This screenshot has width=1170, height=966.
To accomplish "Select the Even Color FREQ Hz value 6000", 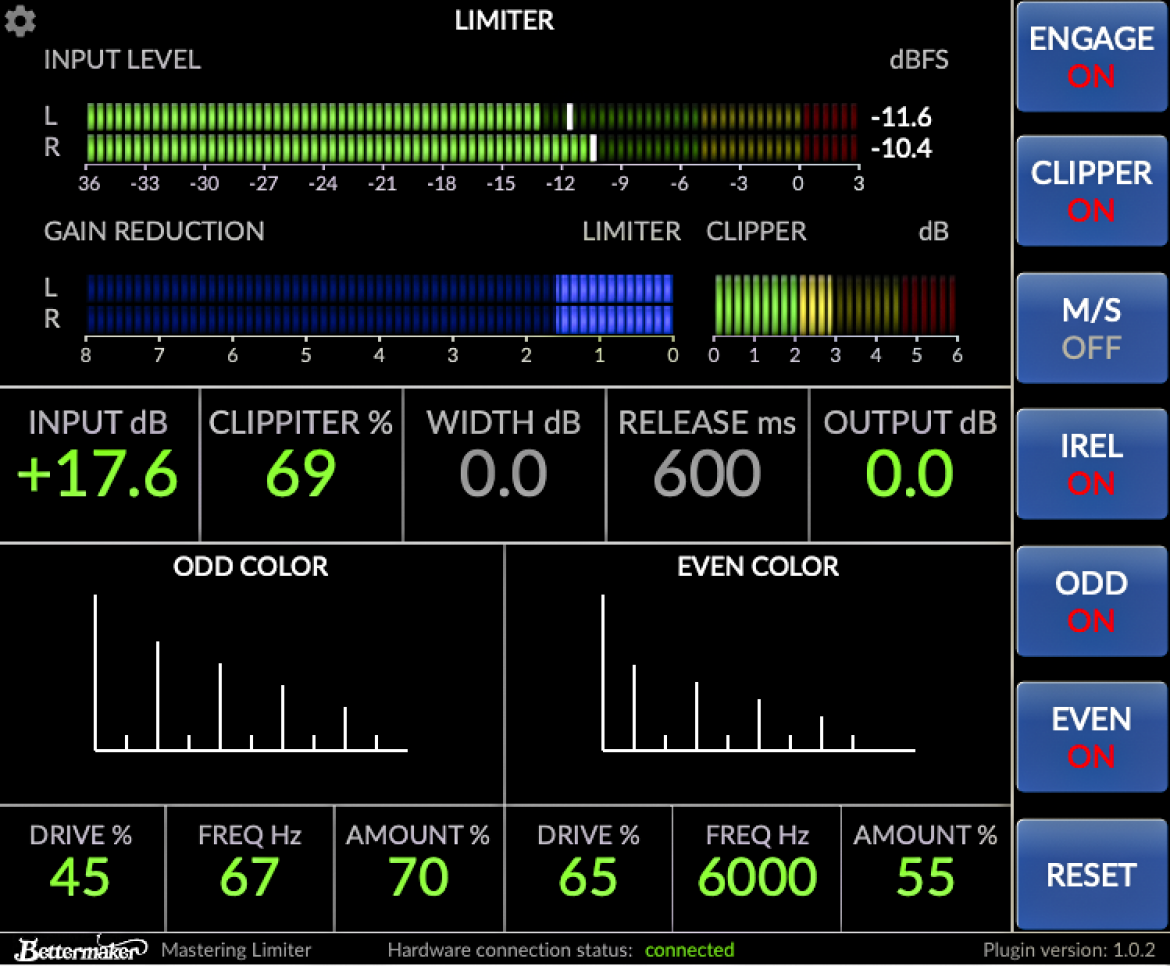I will 757,877.
